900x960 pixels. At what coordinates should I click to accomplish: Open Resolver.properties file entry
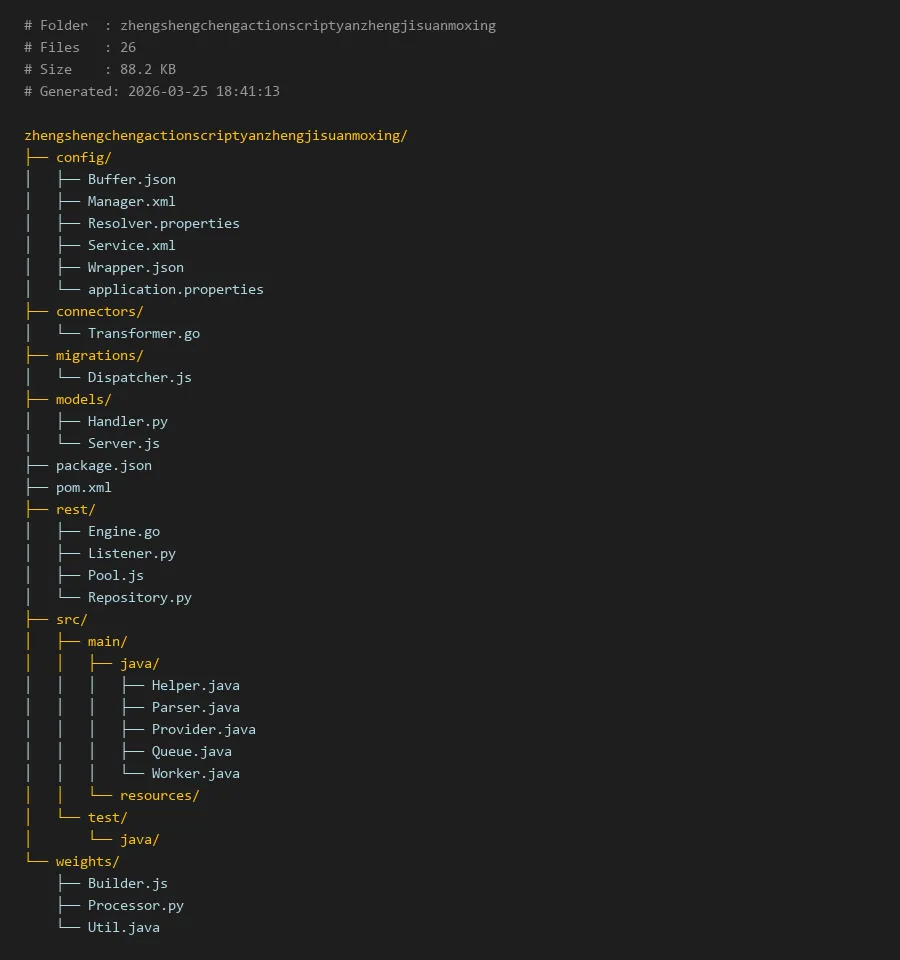(x=163, y=223)
